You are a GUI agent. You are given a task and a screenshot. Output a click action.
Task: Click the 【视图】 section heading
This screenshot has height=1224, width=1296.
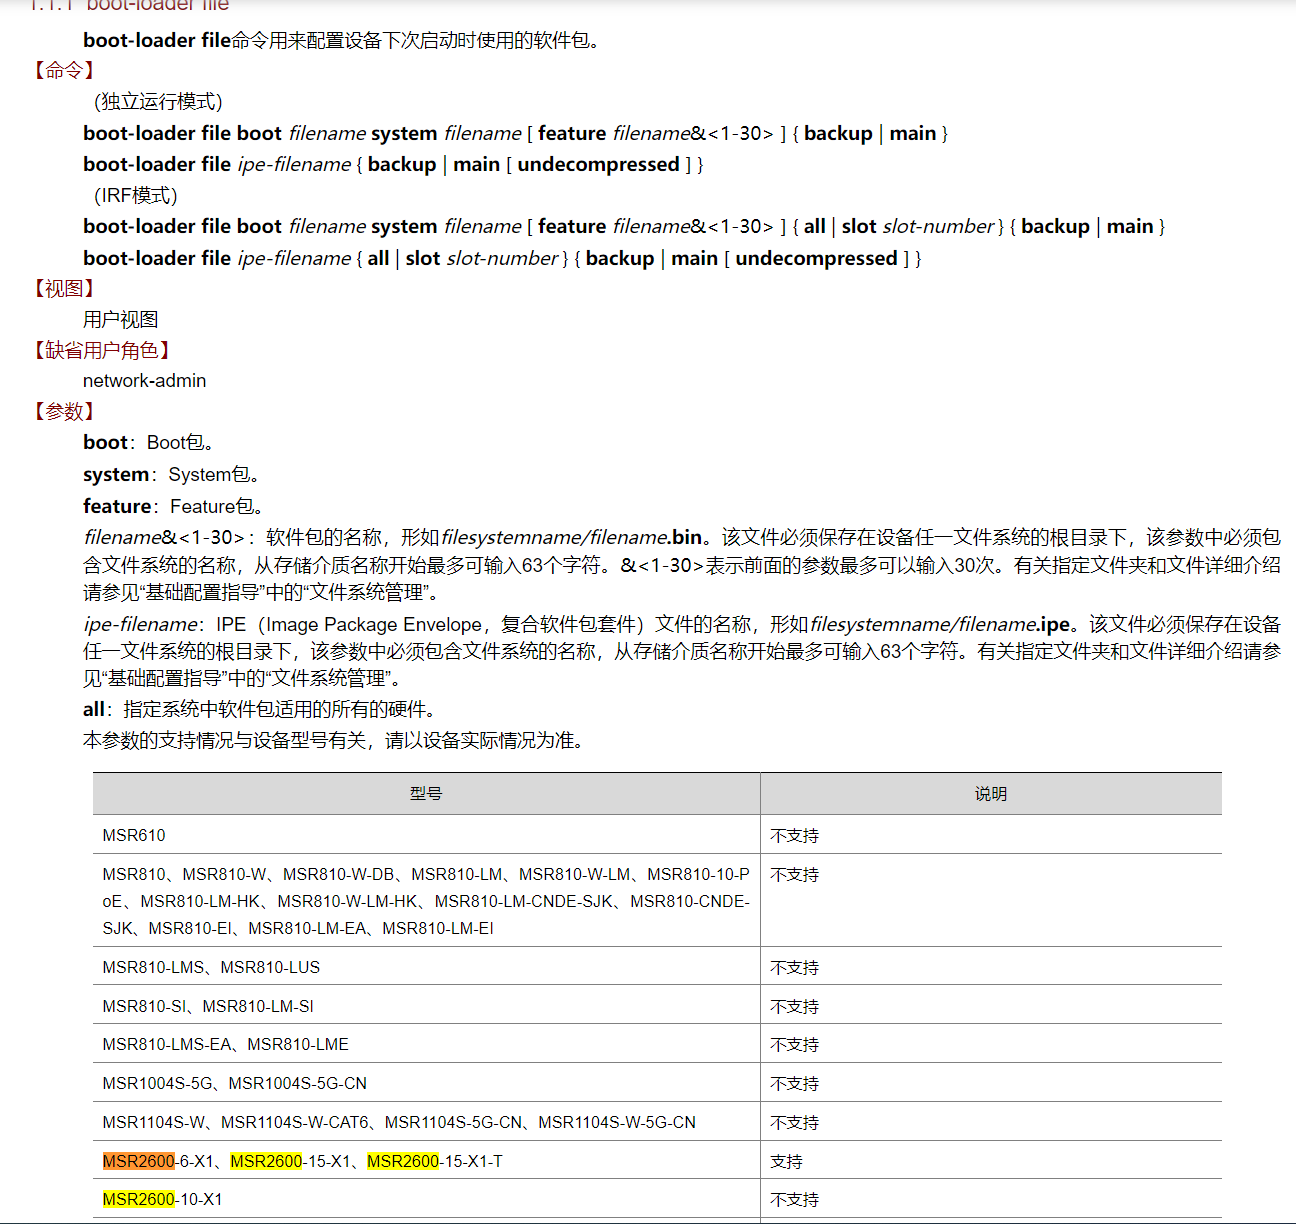coord(64,288)
